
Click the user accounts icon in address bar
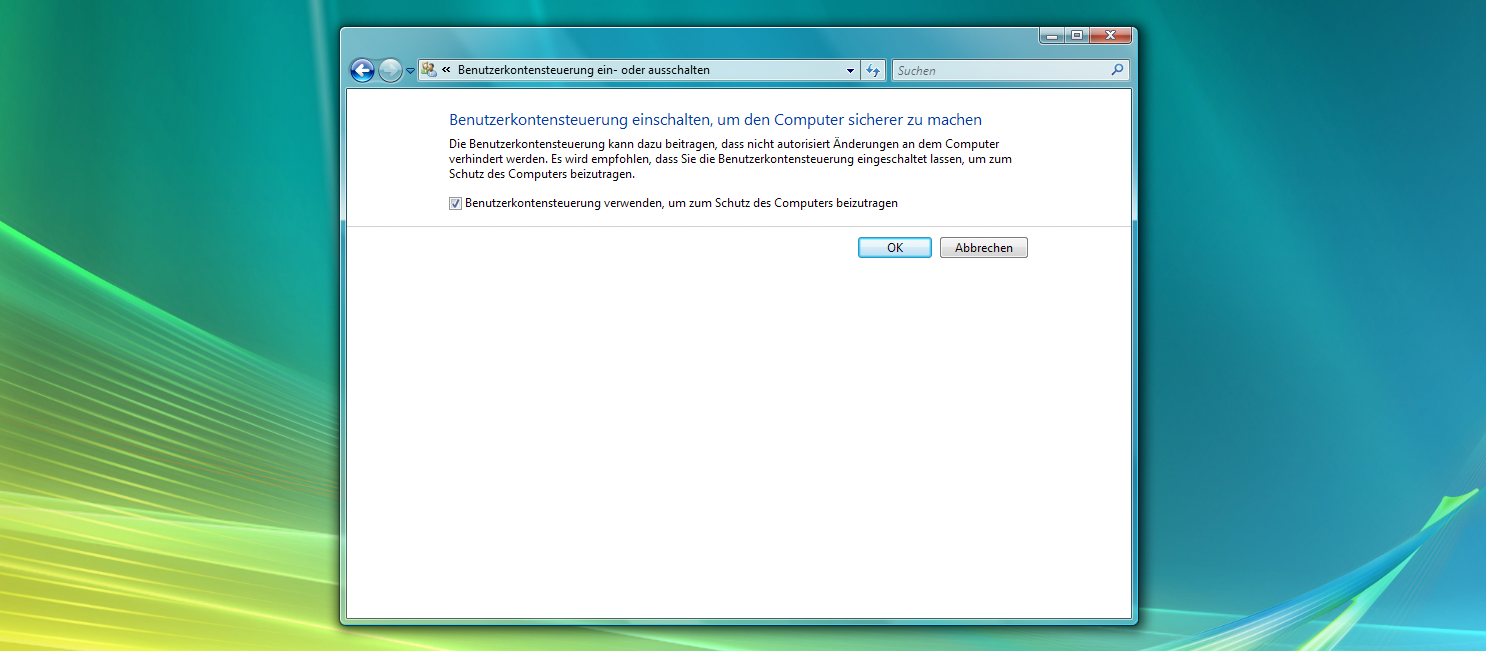[429, 70]
